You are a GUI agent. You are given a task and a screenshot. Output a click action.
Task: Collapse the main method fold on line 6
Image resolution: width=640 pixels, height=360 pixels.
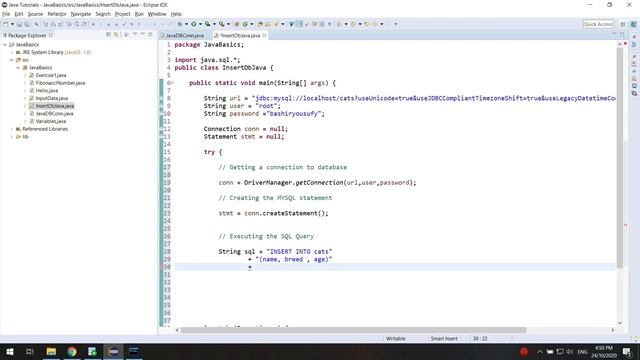tap(172, 83)
